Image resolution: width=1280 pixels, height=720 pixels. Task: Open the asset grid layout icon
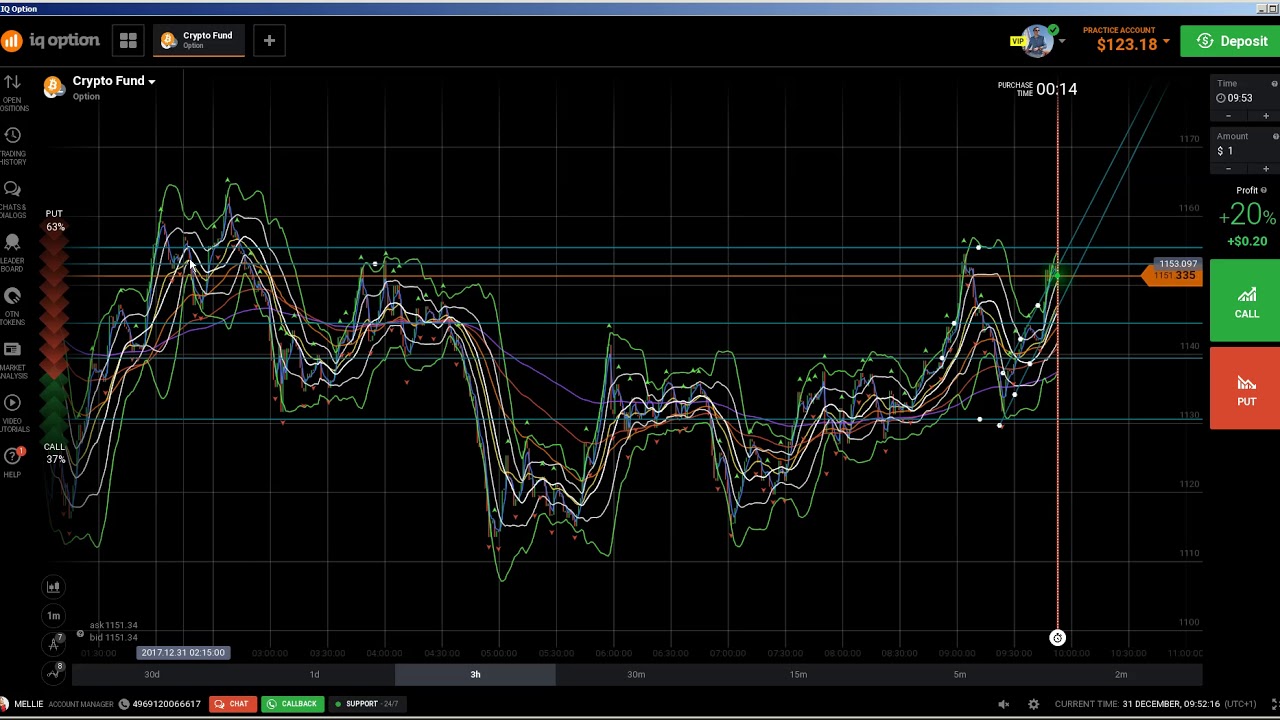[128, 41]
